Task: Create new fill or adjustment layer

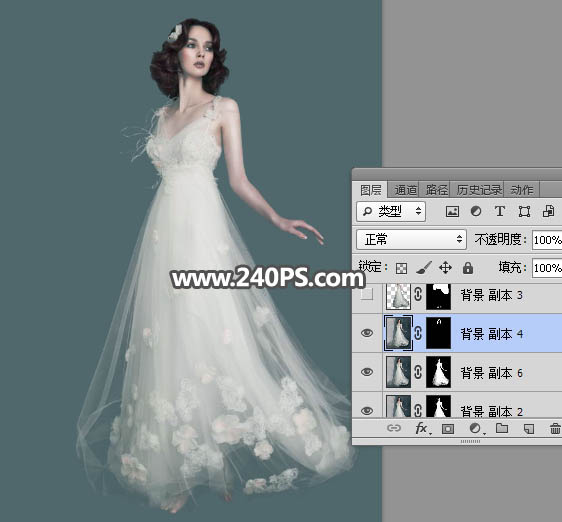Action: [476, 428]
